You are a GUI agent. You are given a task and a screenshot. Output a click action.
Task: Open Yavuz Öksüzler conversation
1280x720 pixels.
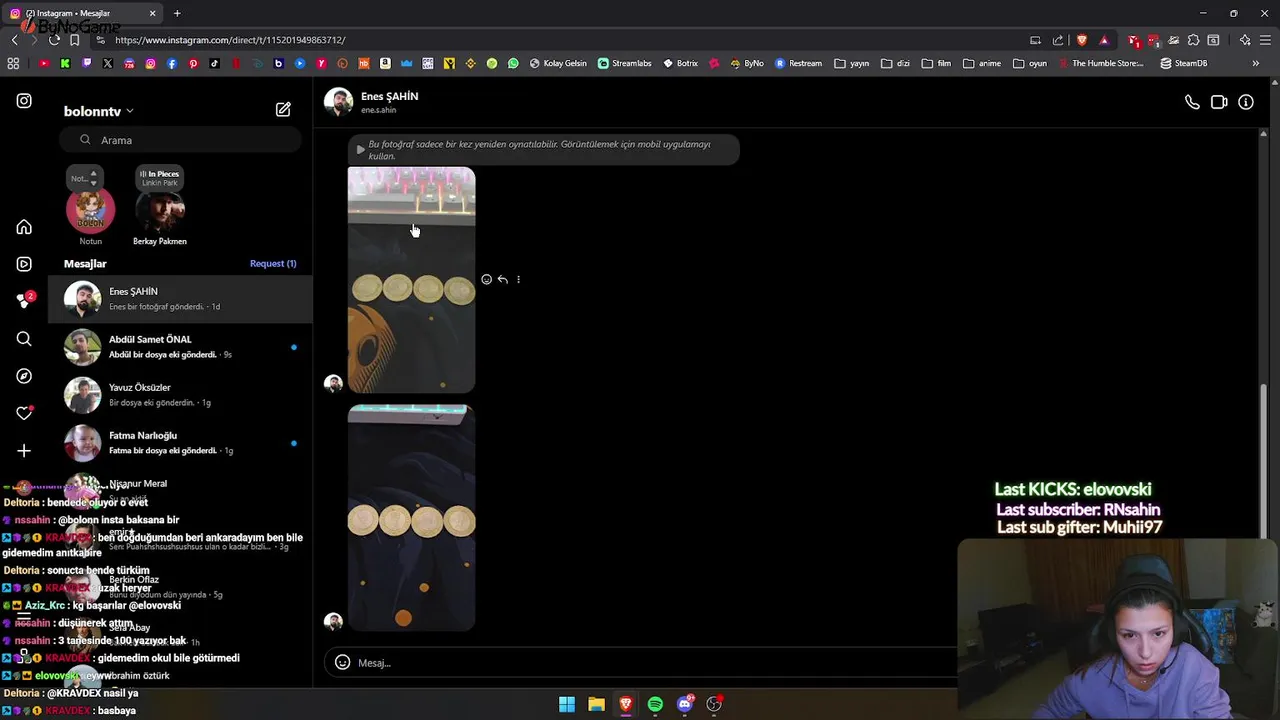[180, 395]
